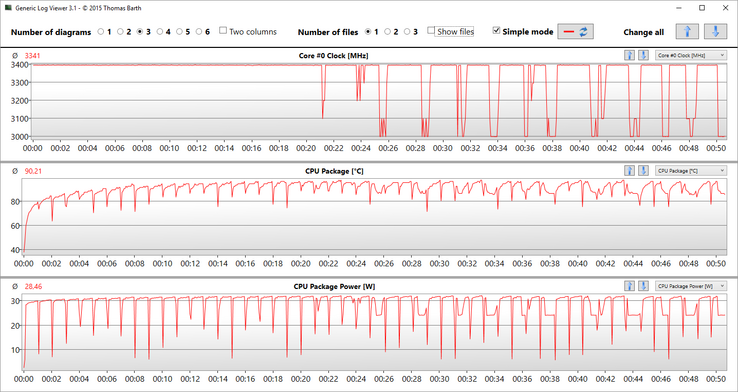Select 5 diagrams radio button

click(x=179, y=32)
